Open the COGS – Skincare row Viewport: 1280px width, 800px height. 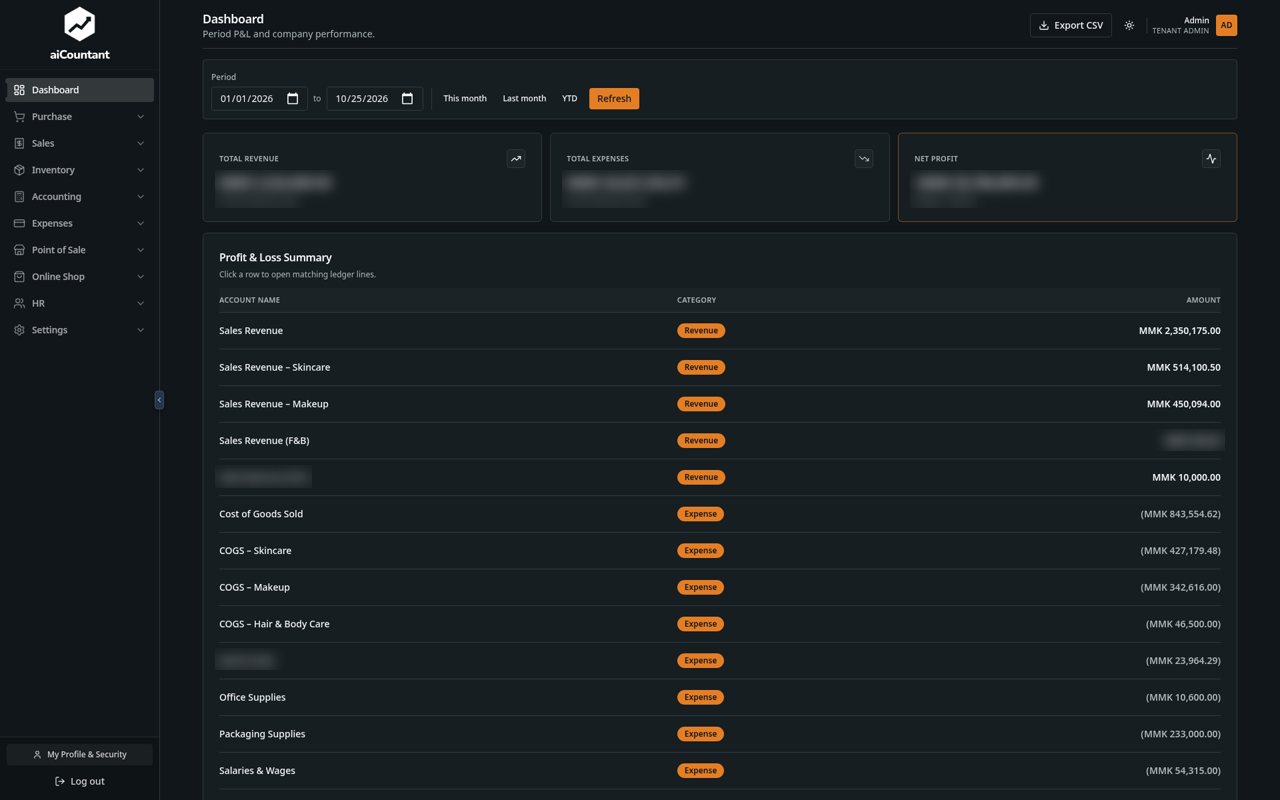(720, 551)
